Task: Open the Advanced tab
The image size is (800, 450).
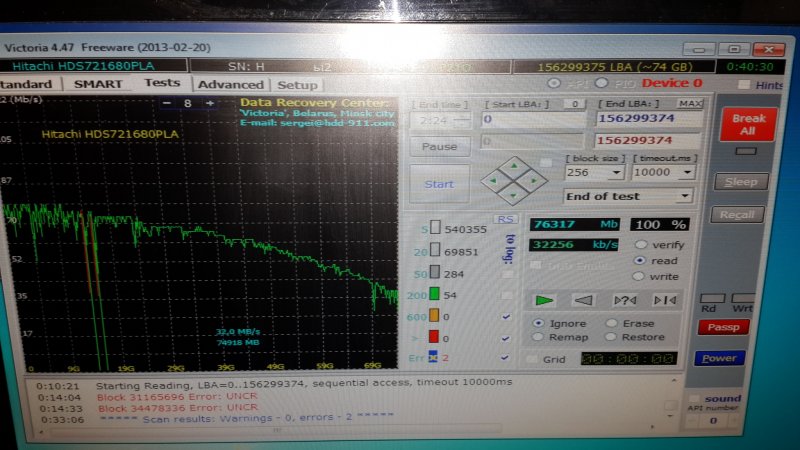Action: (x=231, y=85)
